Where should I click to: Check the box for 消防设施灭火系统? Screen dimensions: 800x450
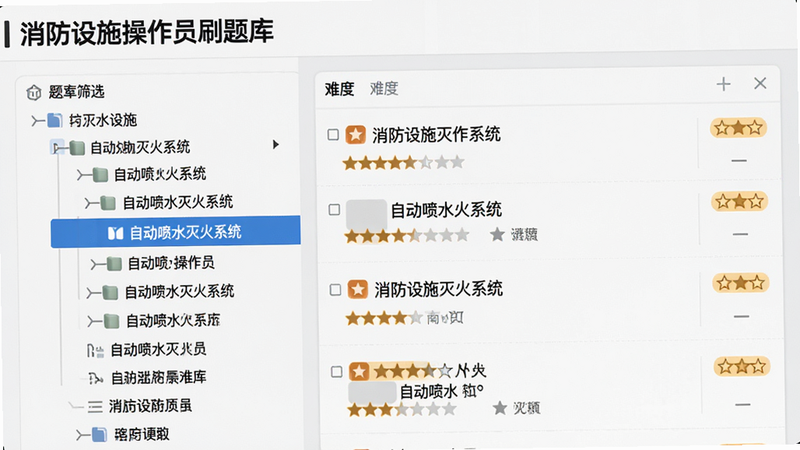pos(335,290)
